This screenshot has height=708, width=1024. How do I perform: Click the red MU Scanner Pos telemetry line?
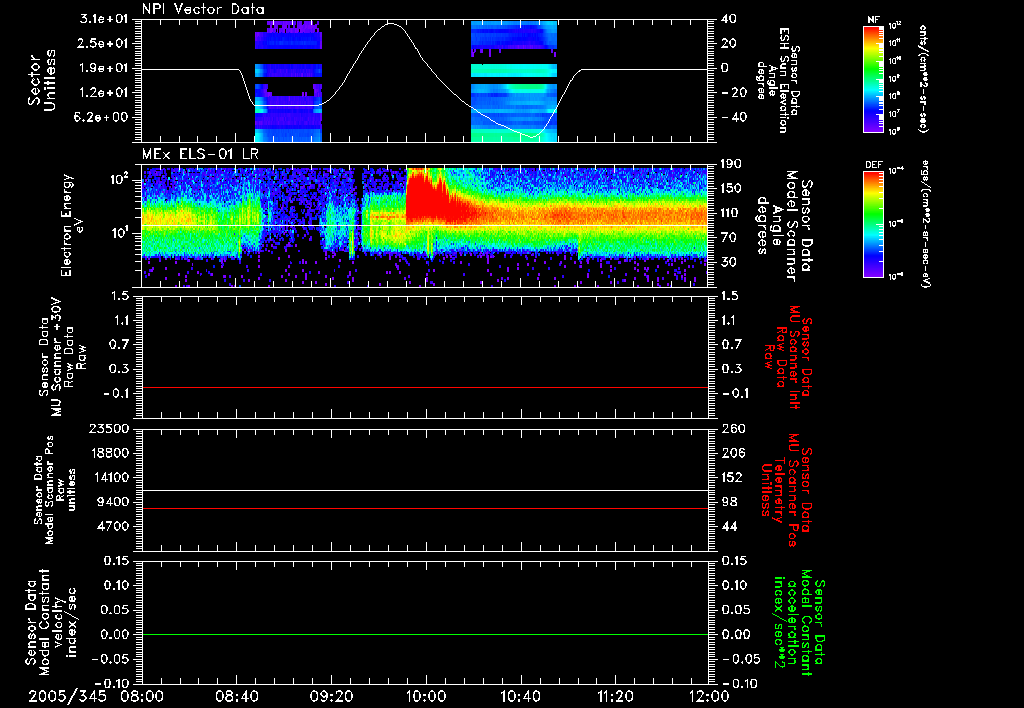tap(425, 508)
